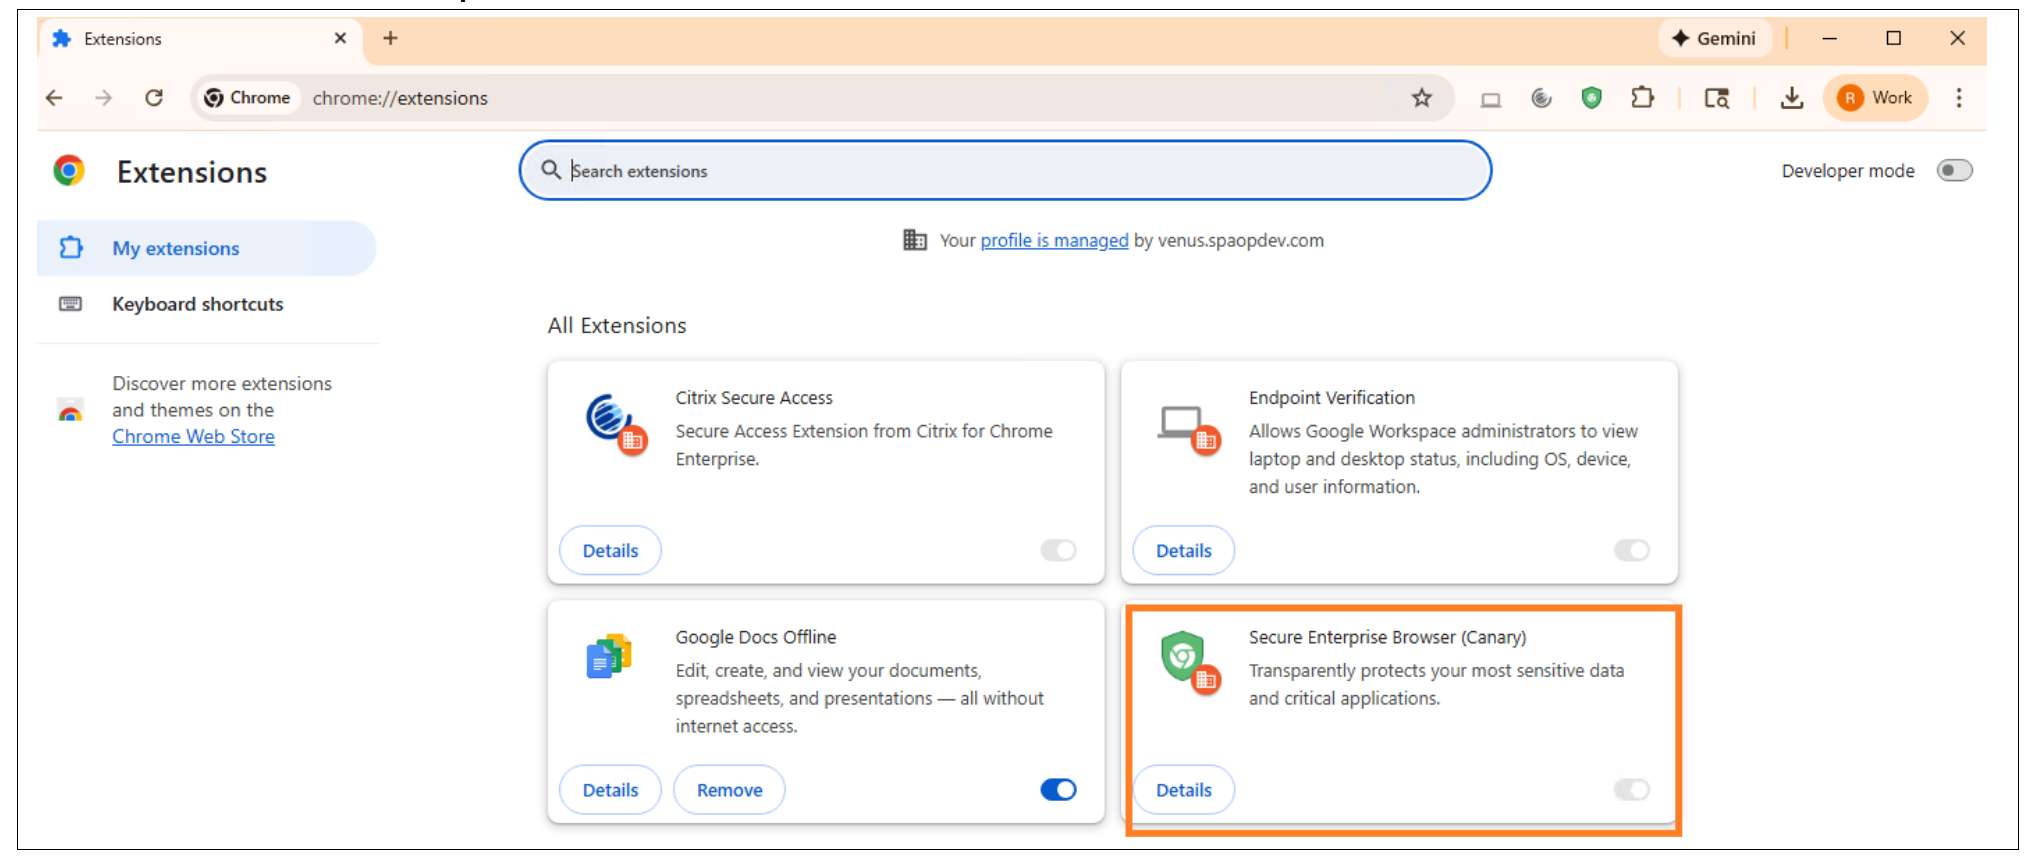2031x863 pixels.
Task: Open a new tab with plus button
Action: (x=390, y=38)
